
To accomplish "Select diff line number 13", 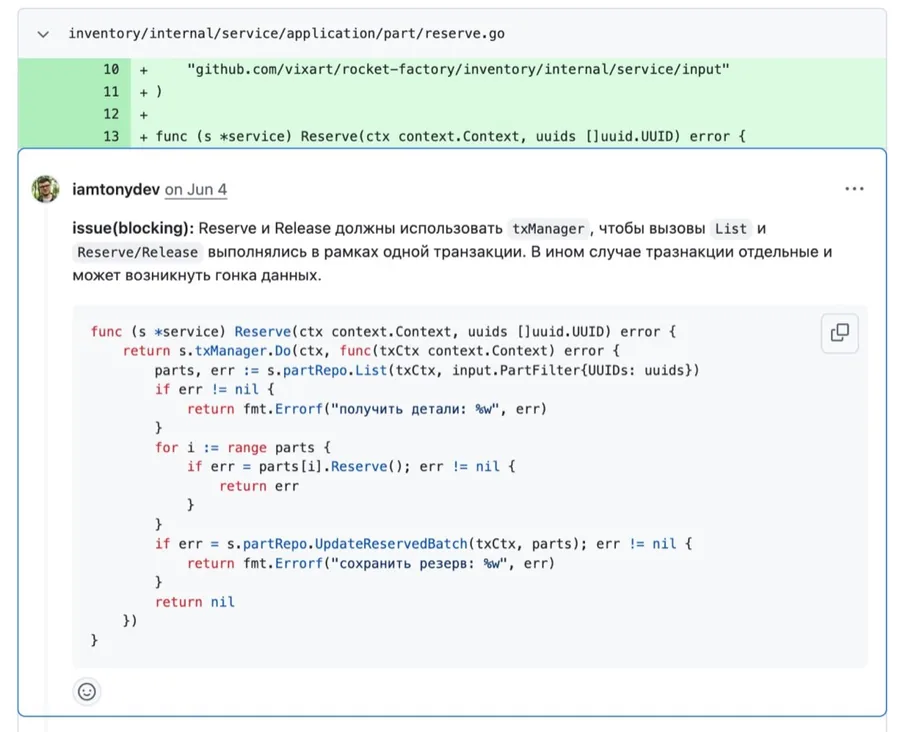I will [111, 137].
